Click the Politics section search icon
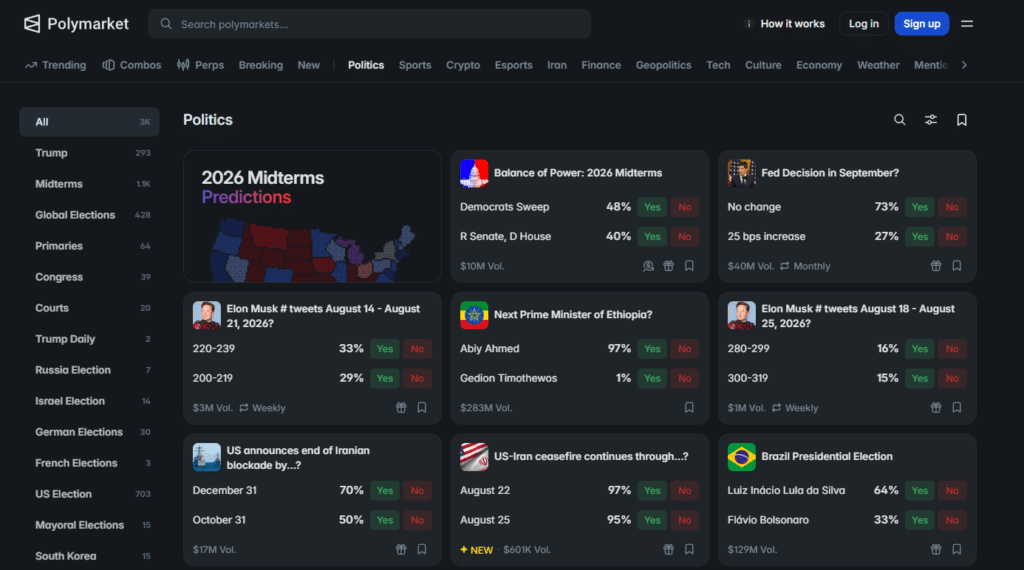1024x570 pixels. (900, 120)
